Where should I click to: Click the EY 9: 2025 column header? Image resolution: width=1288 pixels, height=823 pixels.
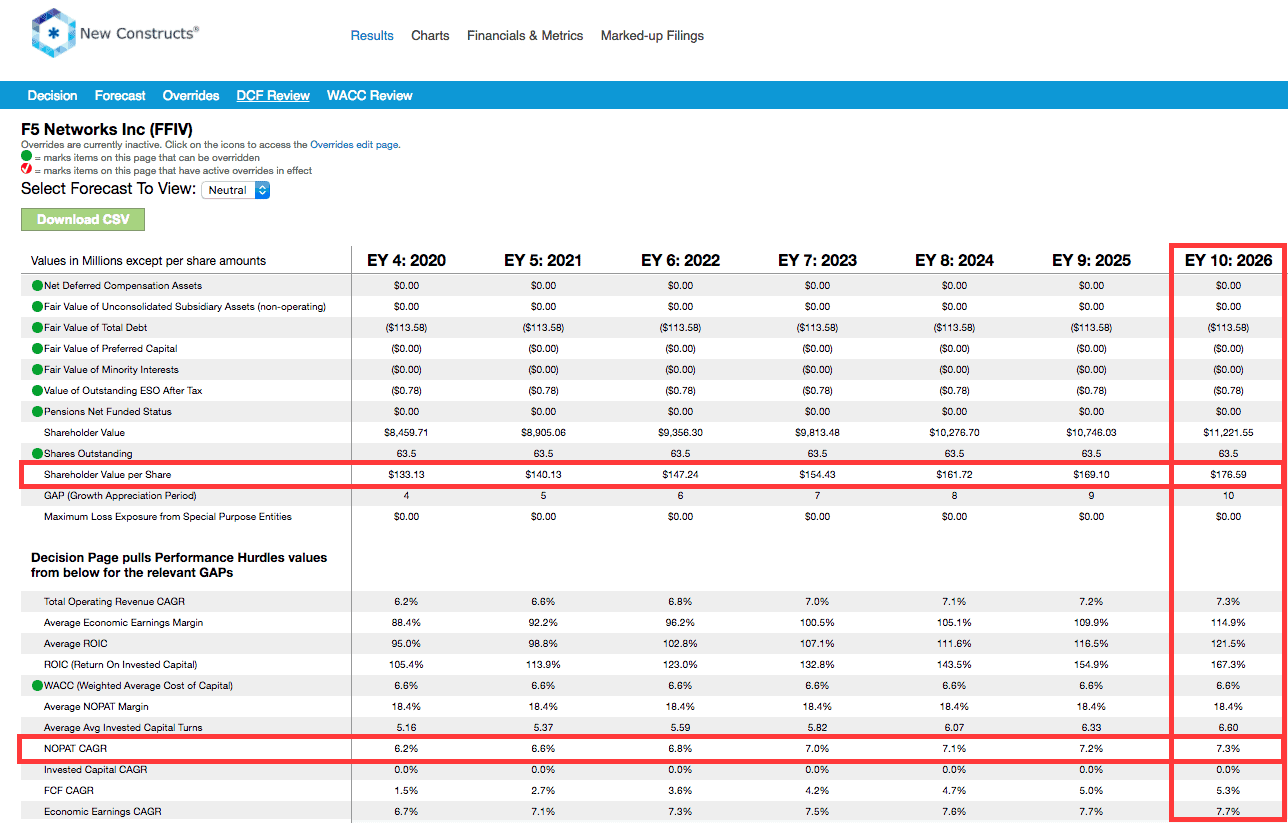[x=1091, y=260]
